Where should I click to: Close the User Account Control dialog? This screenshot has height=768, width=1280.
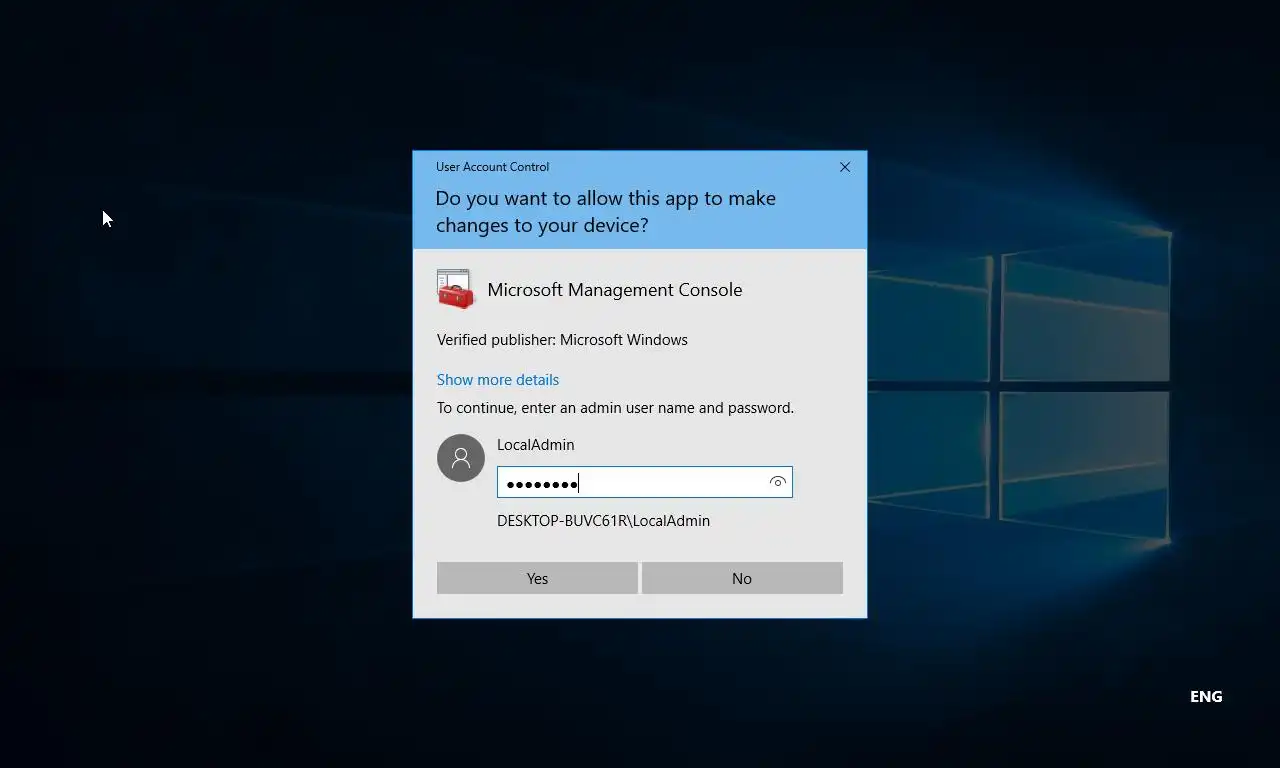pos(845,167)
